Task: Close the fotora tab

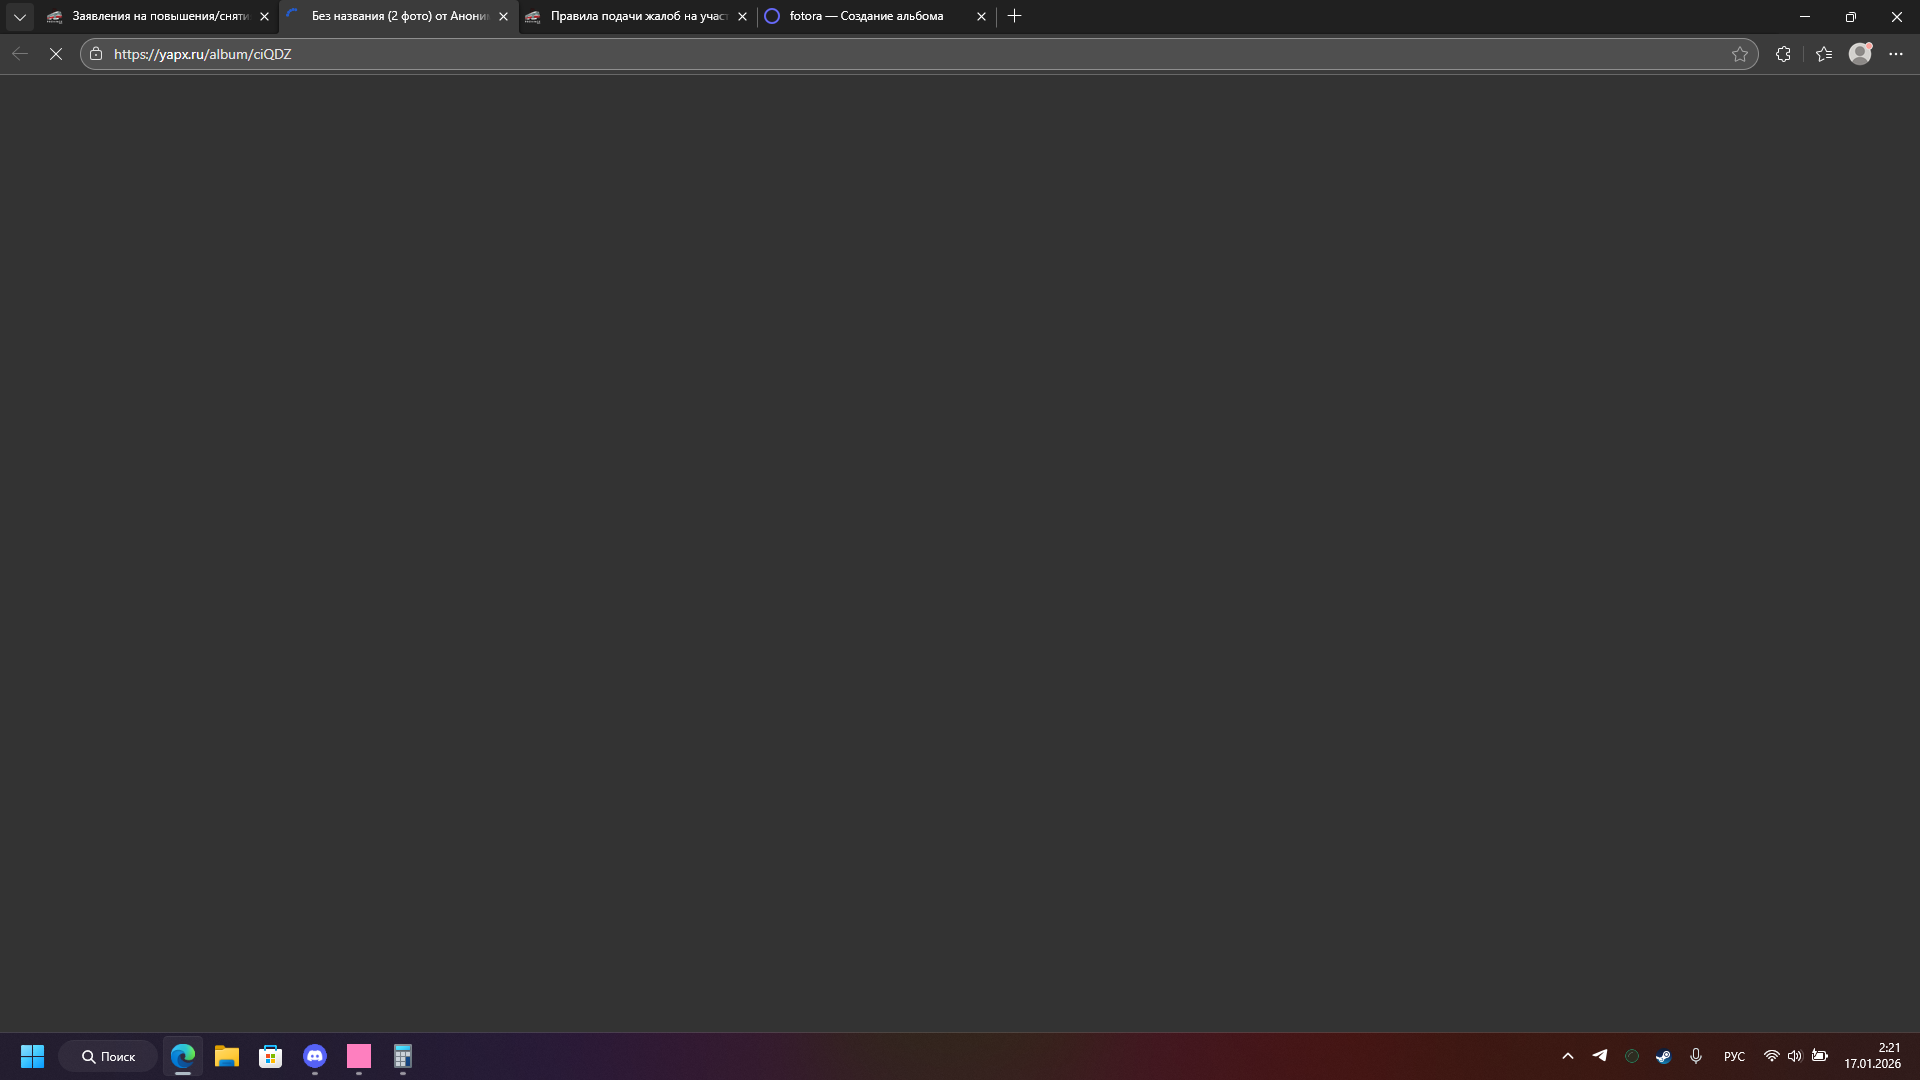Action: click(x=981, y=17)
